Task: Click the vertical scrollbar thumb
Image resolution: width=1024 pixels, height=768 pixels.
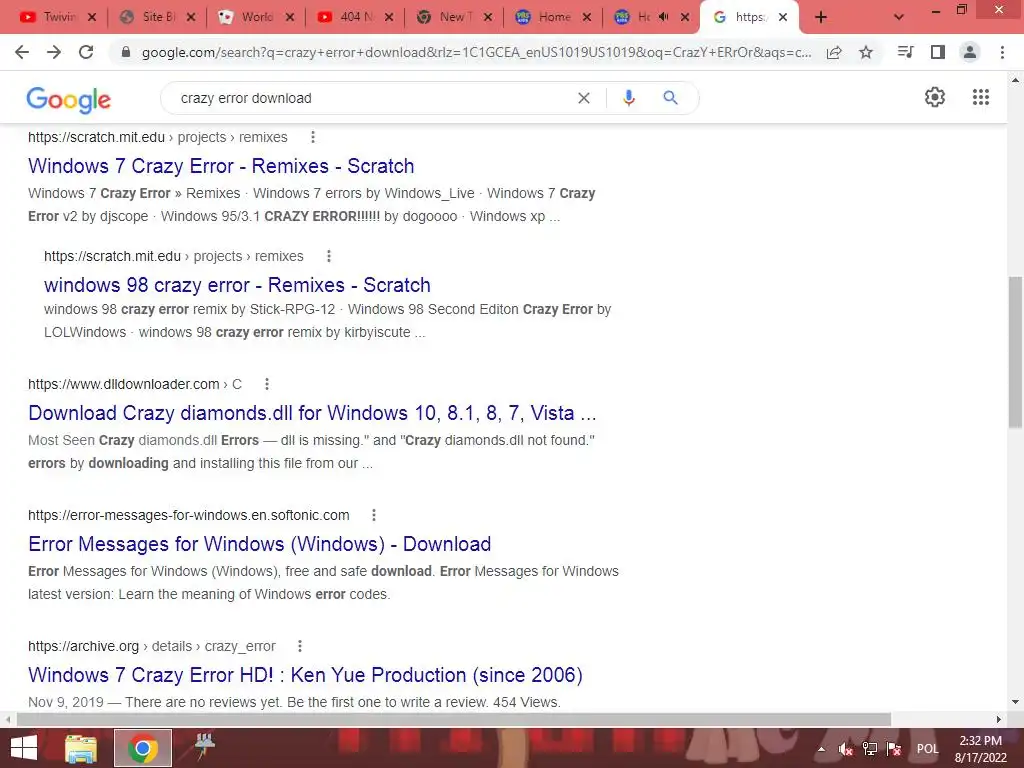Action: click(1015, 353)
